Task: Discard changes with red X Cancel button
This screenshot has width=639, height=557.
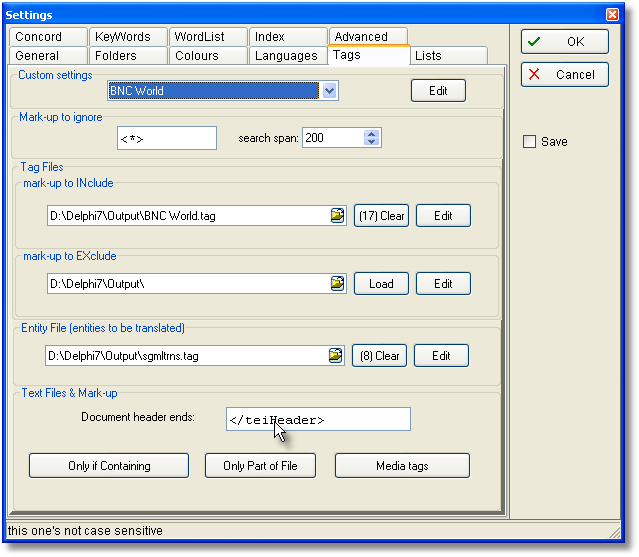Action: (x=565, y=75)
